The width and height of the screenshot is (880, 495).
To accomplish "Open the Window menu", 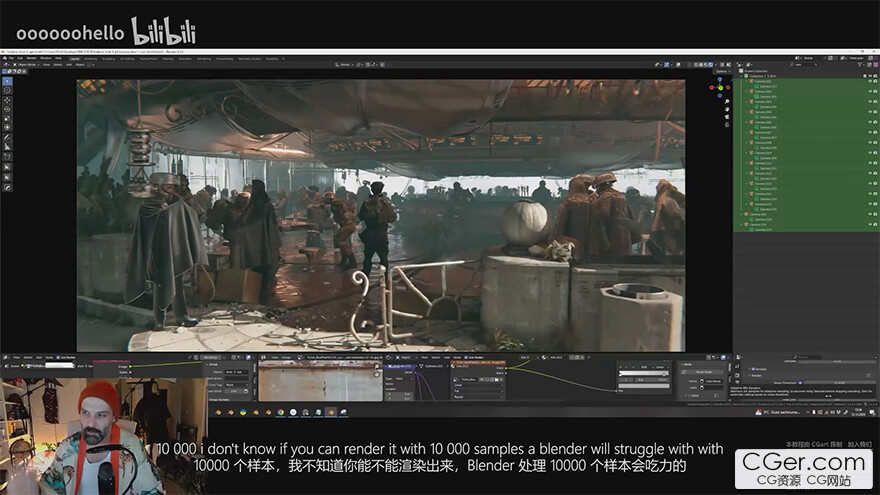I will (x=46, y=58).
